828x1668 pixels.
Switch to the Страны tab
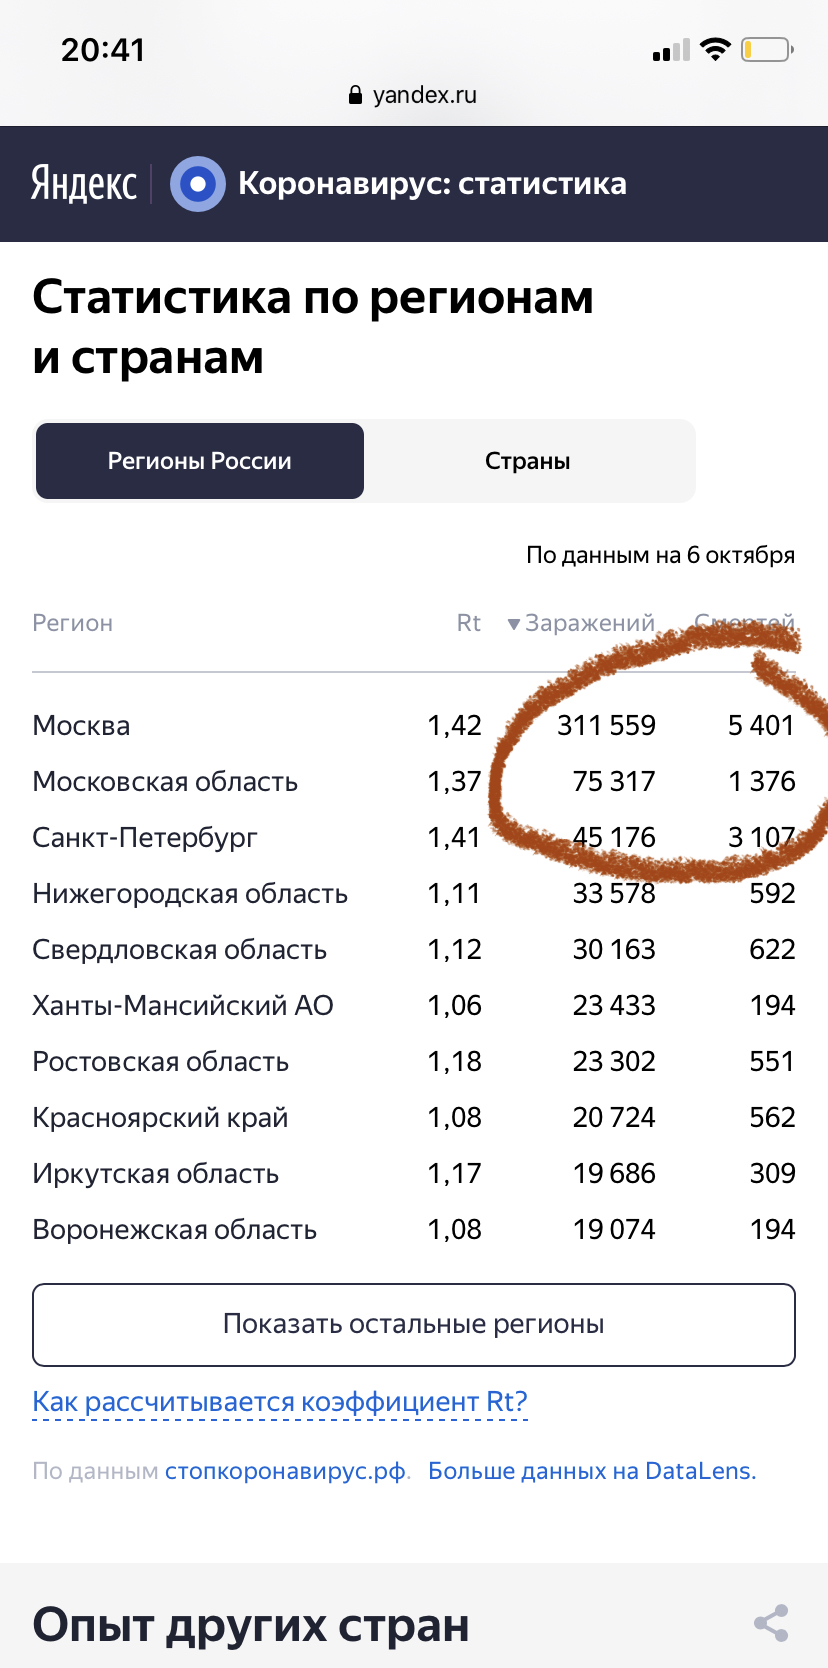(x=528, y=461)
